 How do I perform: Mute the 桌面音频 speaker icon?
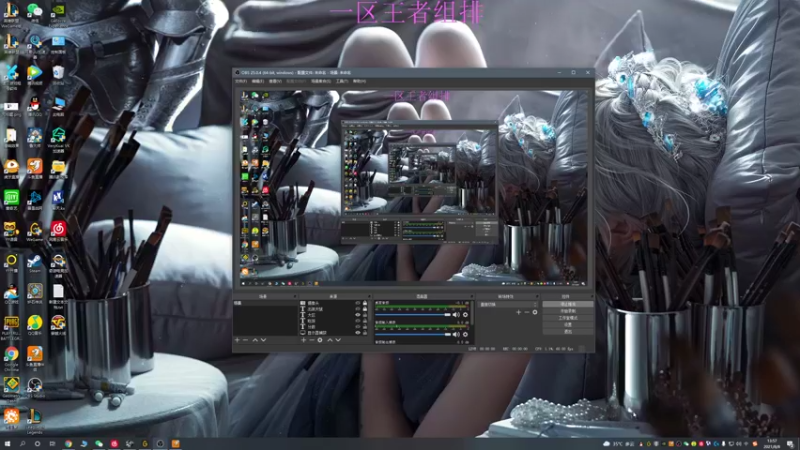point(456,315)
